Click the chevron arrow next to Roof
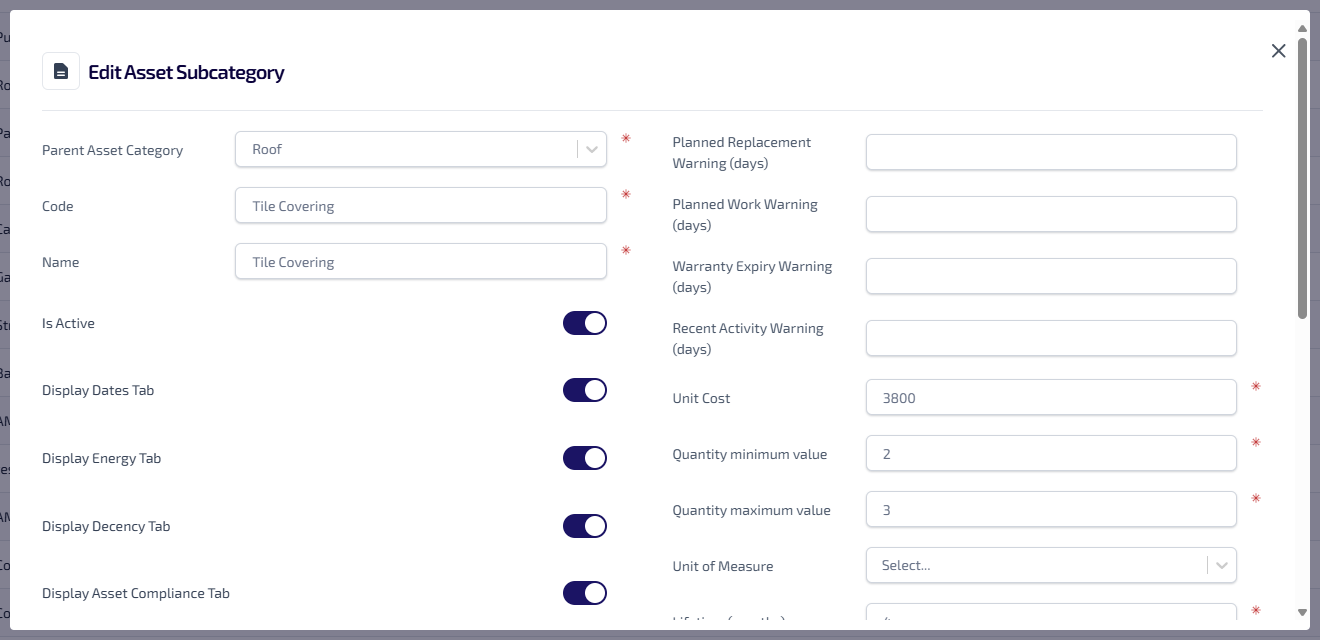The image size is (1320, 640). coord(592,150)
